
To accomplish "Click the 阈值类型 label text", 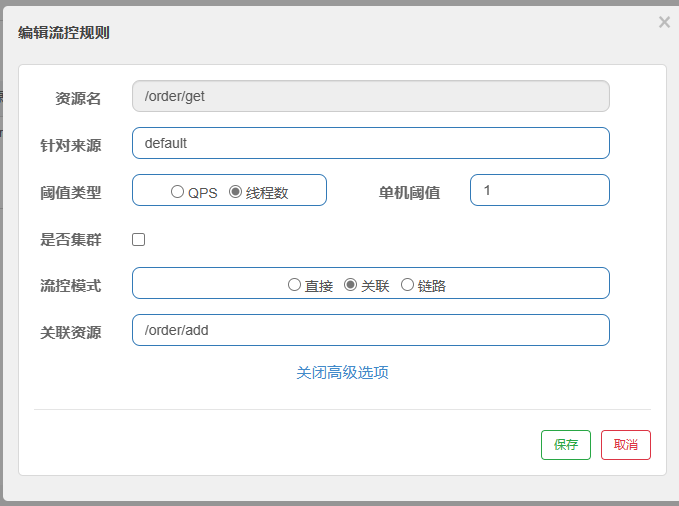I will [x=71, y=193].
